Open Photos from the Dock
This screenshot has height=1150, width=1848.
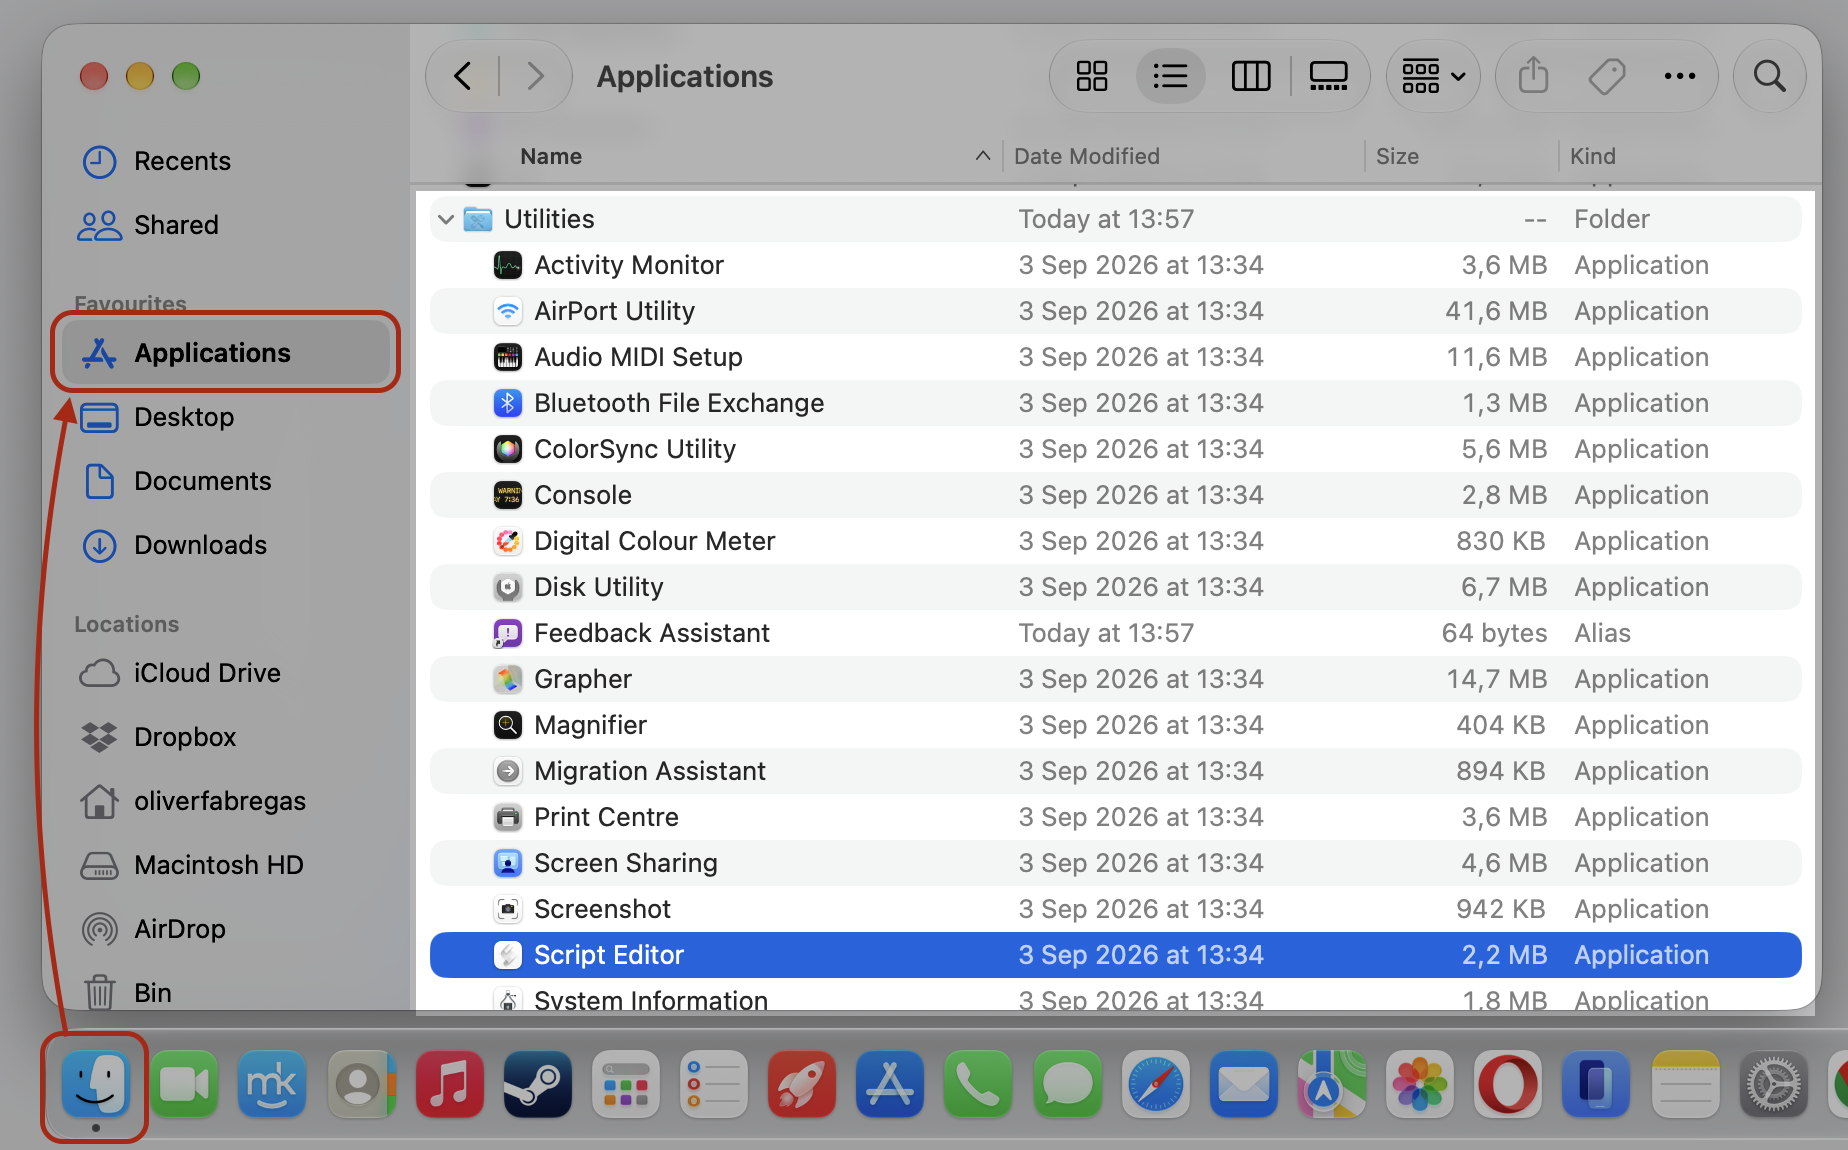pyautogui.click(x=1420, y=1084)
